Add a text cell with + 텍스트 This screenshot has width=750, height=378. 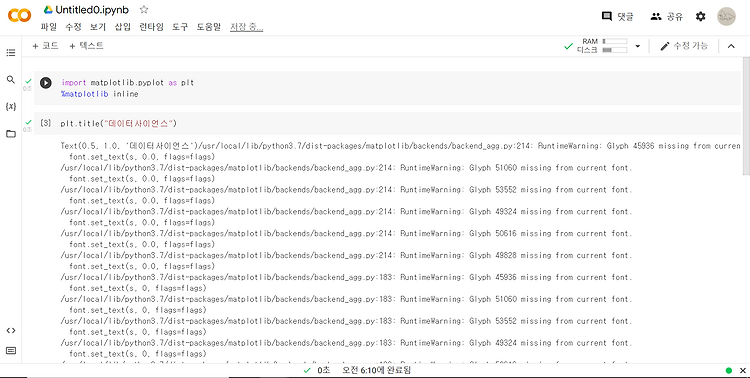[86, 46]
